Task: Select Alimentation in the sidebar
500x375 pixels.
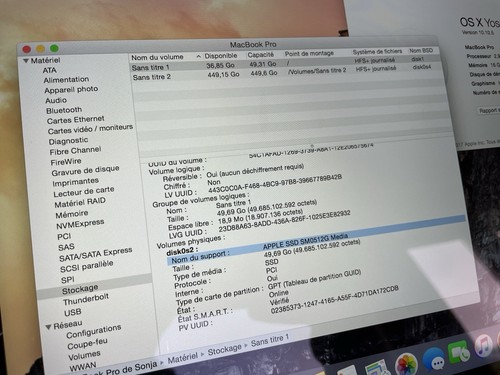Action: (x=66, y=80)
